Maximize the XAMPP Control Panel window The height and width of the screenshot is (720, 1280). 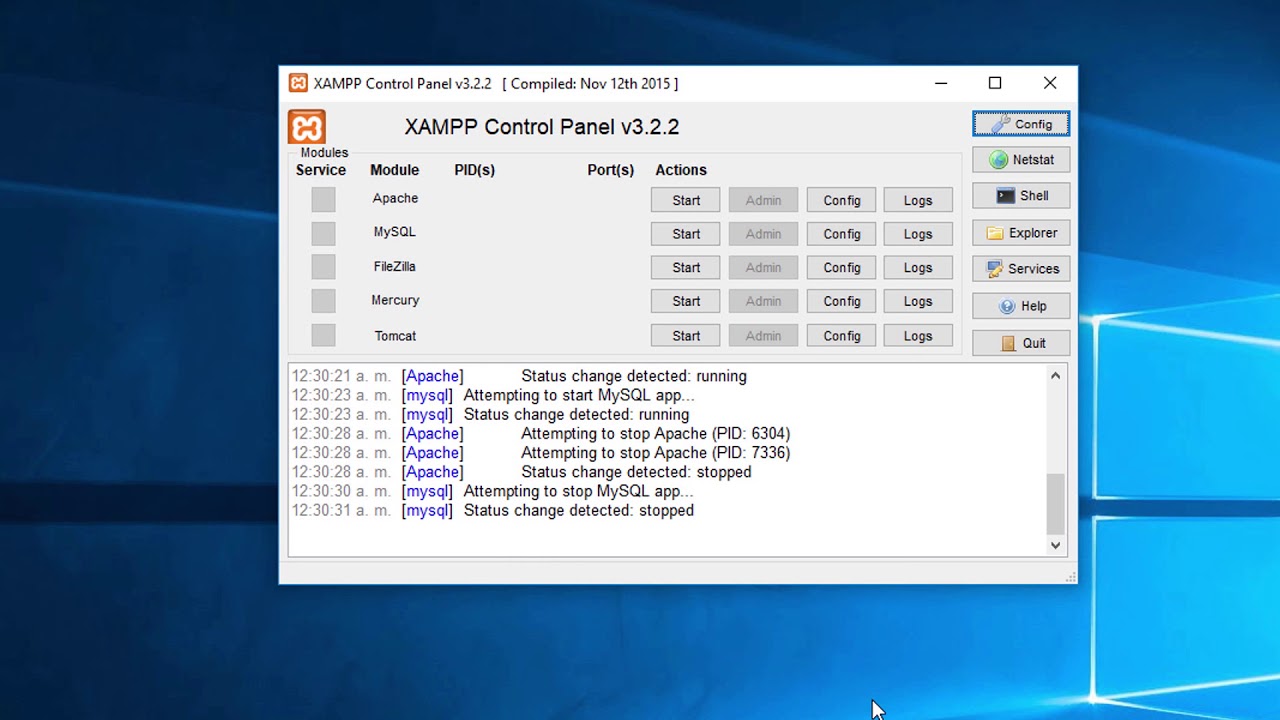995,83
